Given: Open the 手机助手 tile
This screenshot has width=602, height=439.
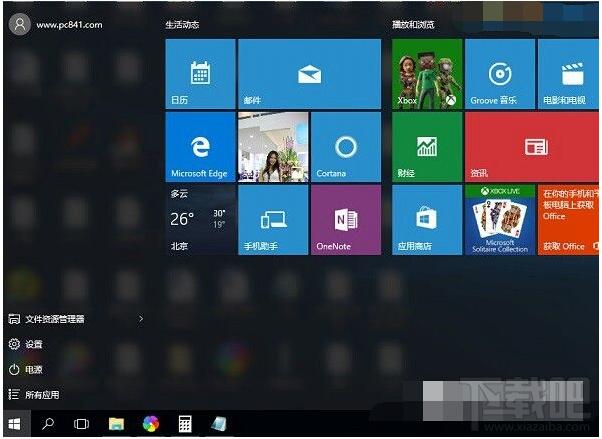Looking at the screenshot, I should [x=272, y=220].
